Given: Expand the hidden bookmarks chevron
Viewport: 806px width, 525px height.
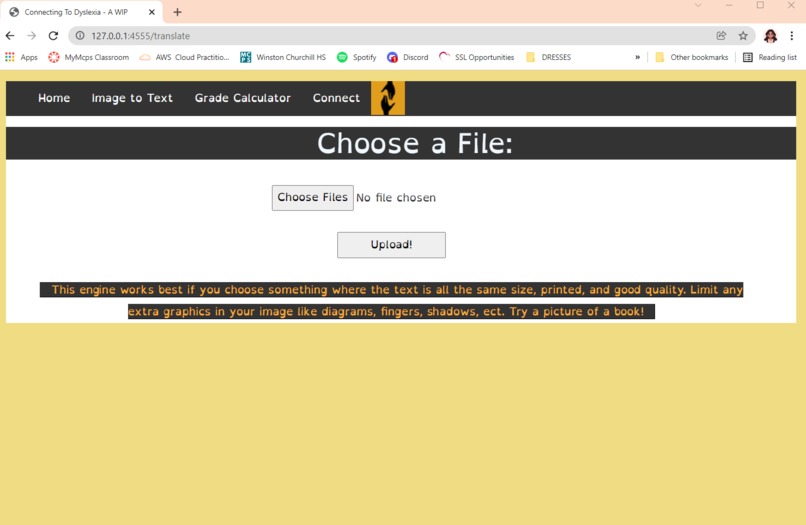Looking at the screenshot, I should (637, 57).
